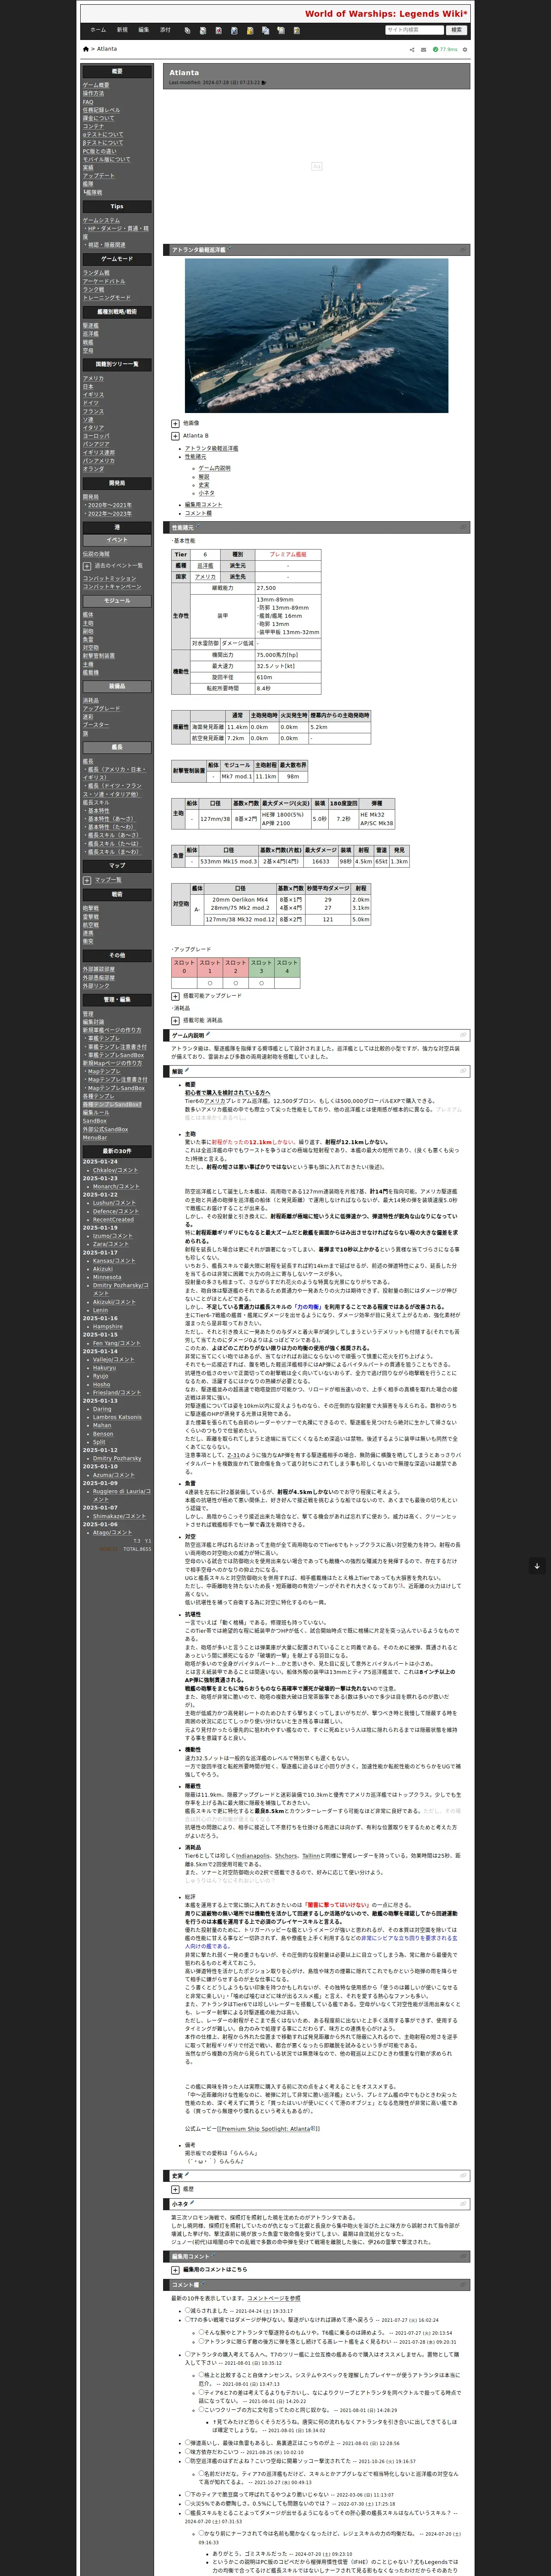Open the 添付 menu

[x=165, y=30]
